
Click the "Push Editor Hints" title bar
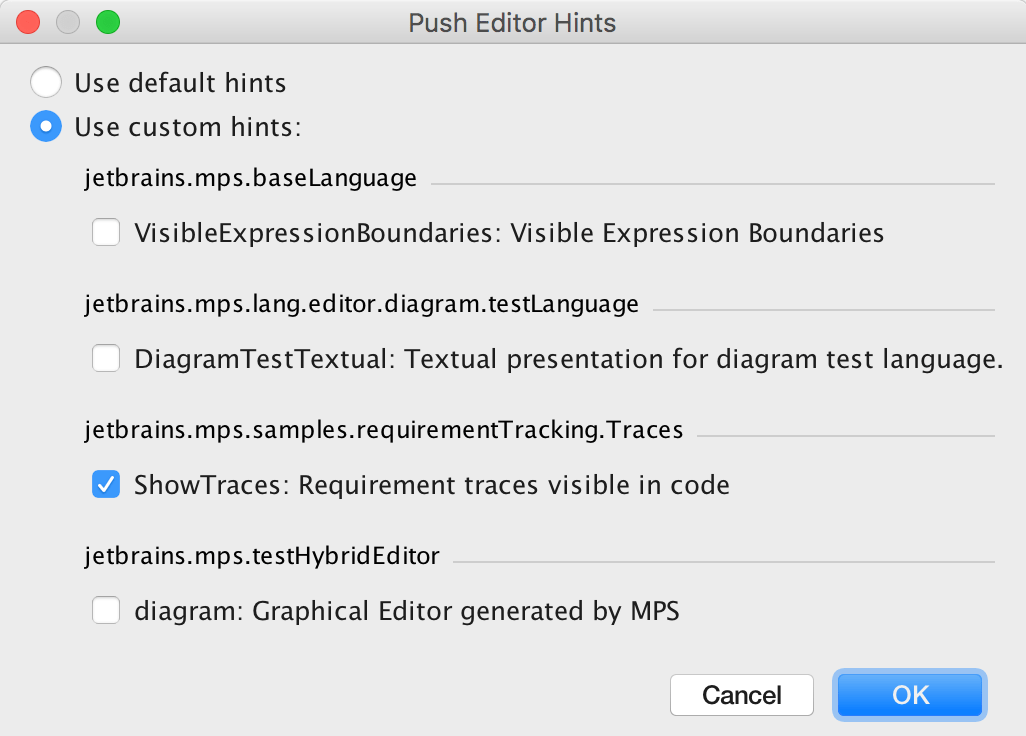click(512, 22)
